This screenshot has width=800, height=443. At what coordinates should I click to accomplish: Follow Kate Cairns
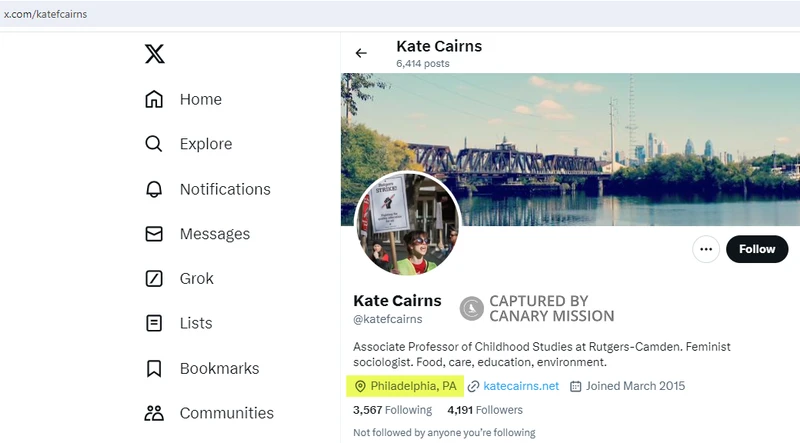pos(757,249)
